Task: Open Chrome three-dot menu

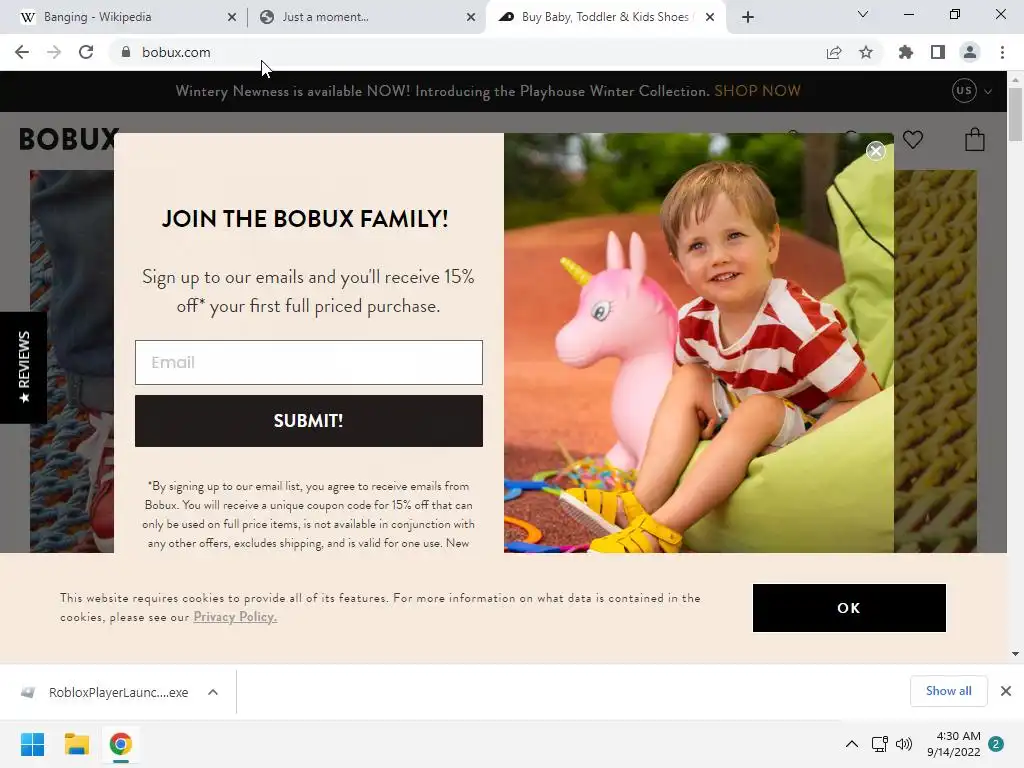Action: [x=1002, y=52]
